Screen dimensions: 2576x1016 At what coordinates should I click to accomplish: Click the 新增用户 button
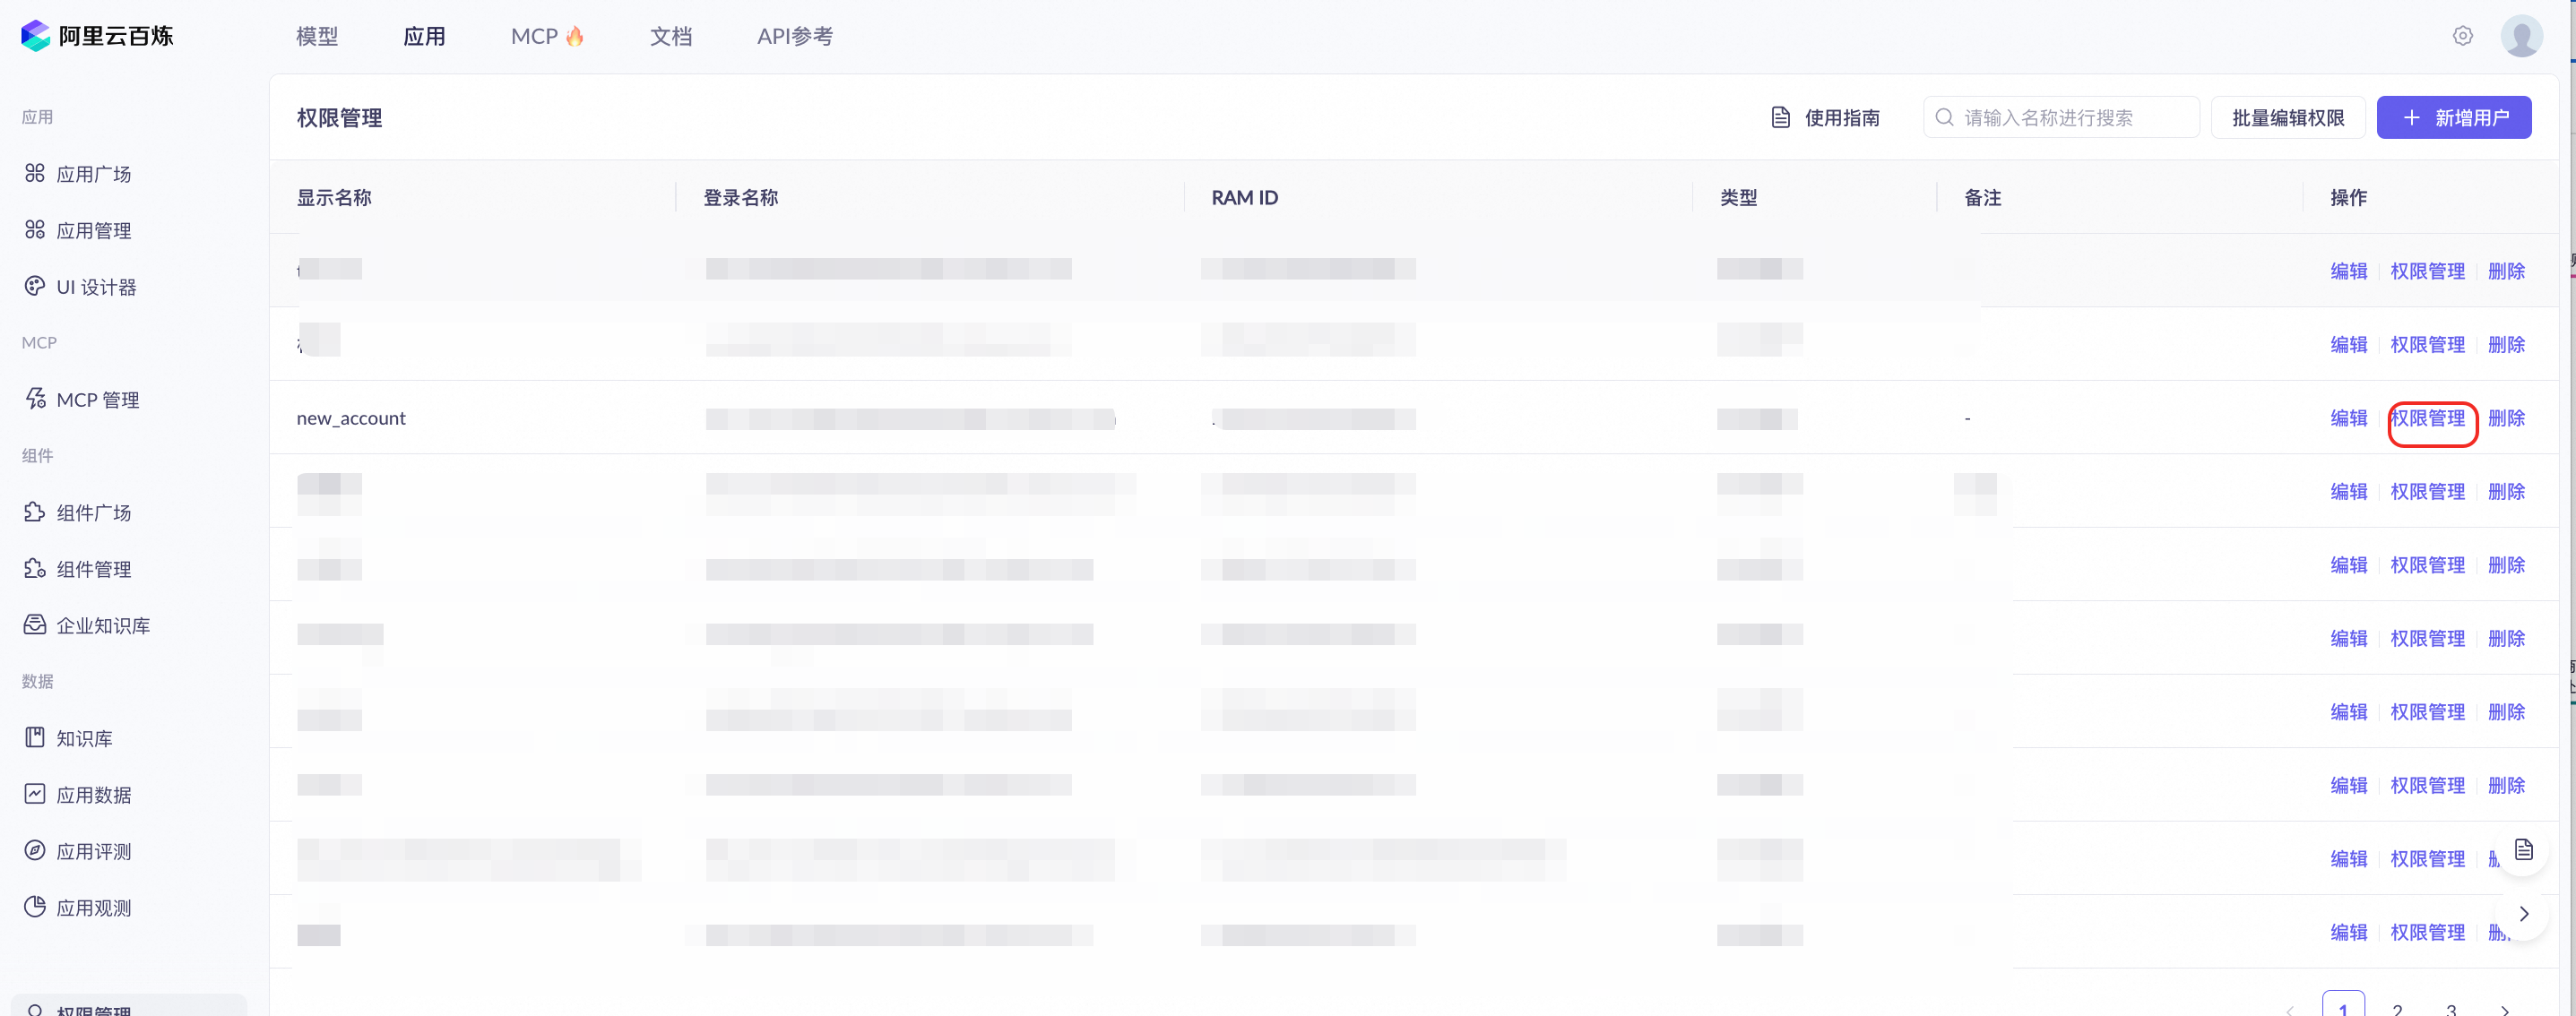point(2454,117)
